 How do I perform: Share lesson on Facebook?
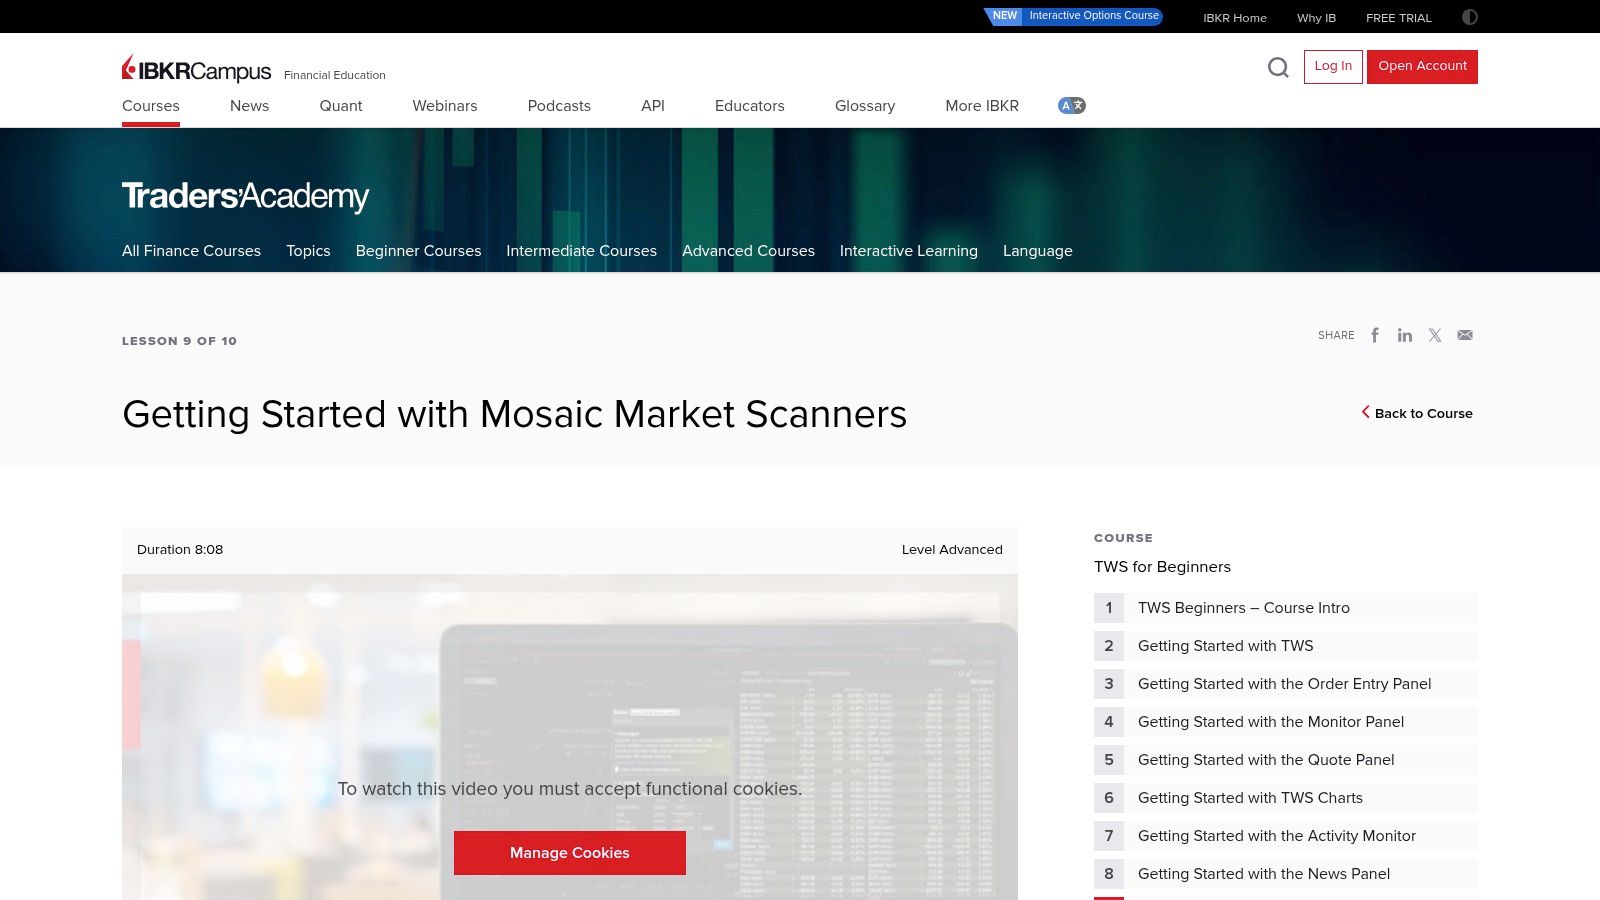pos(1375,335)
